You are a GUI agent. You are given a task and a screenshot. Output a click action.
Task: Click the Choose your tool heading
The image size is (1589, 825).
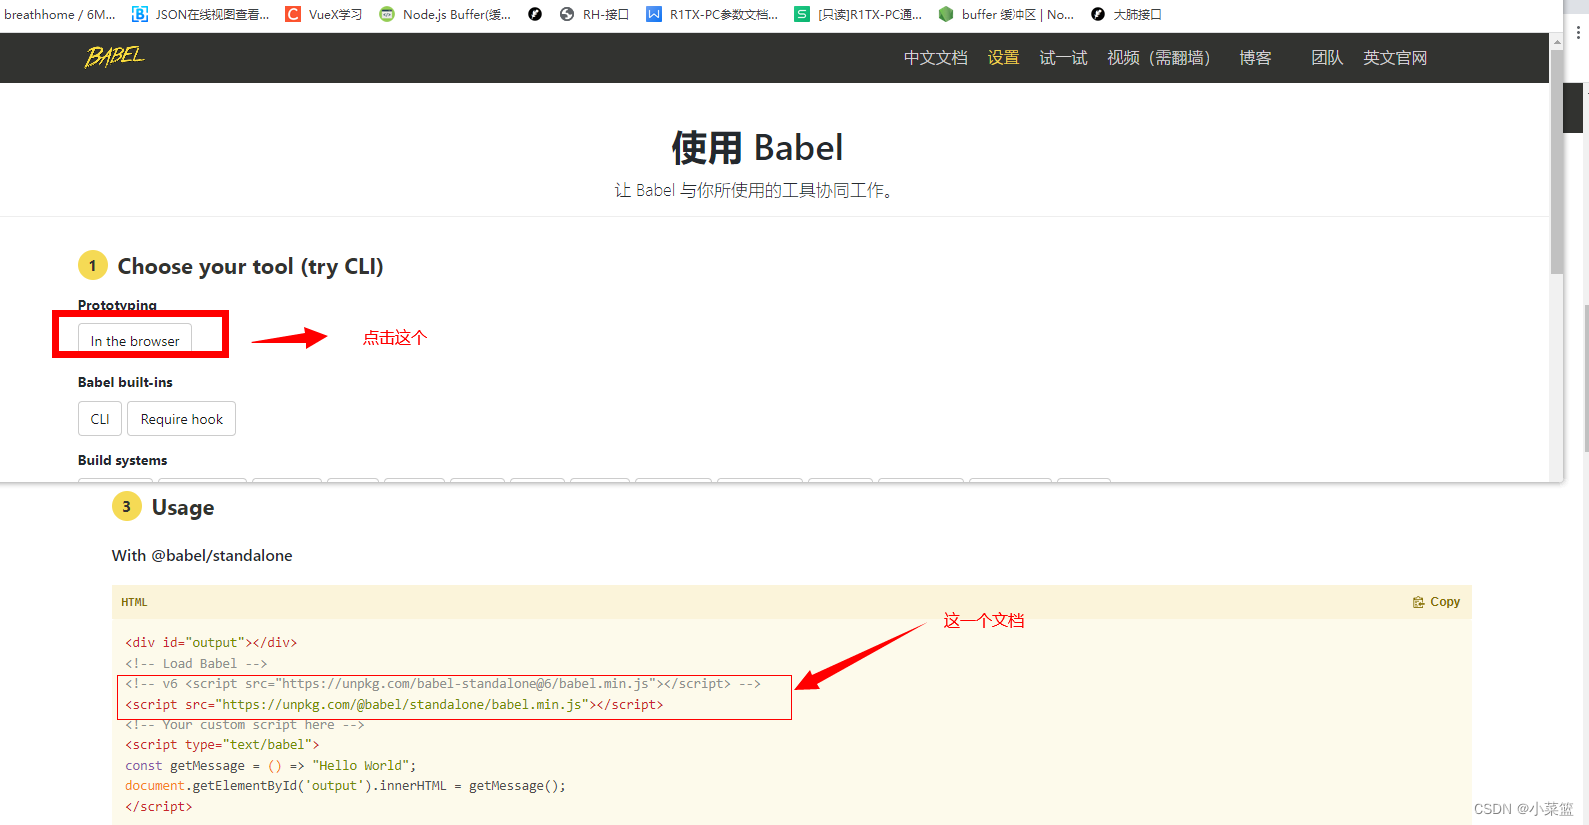tap(250, 266)
